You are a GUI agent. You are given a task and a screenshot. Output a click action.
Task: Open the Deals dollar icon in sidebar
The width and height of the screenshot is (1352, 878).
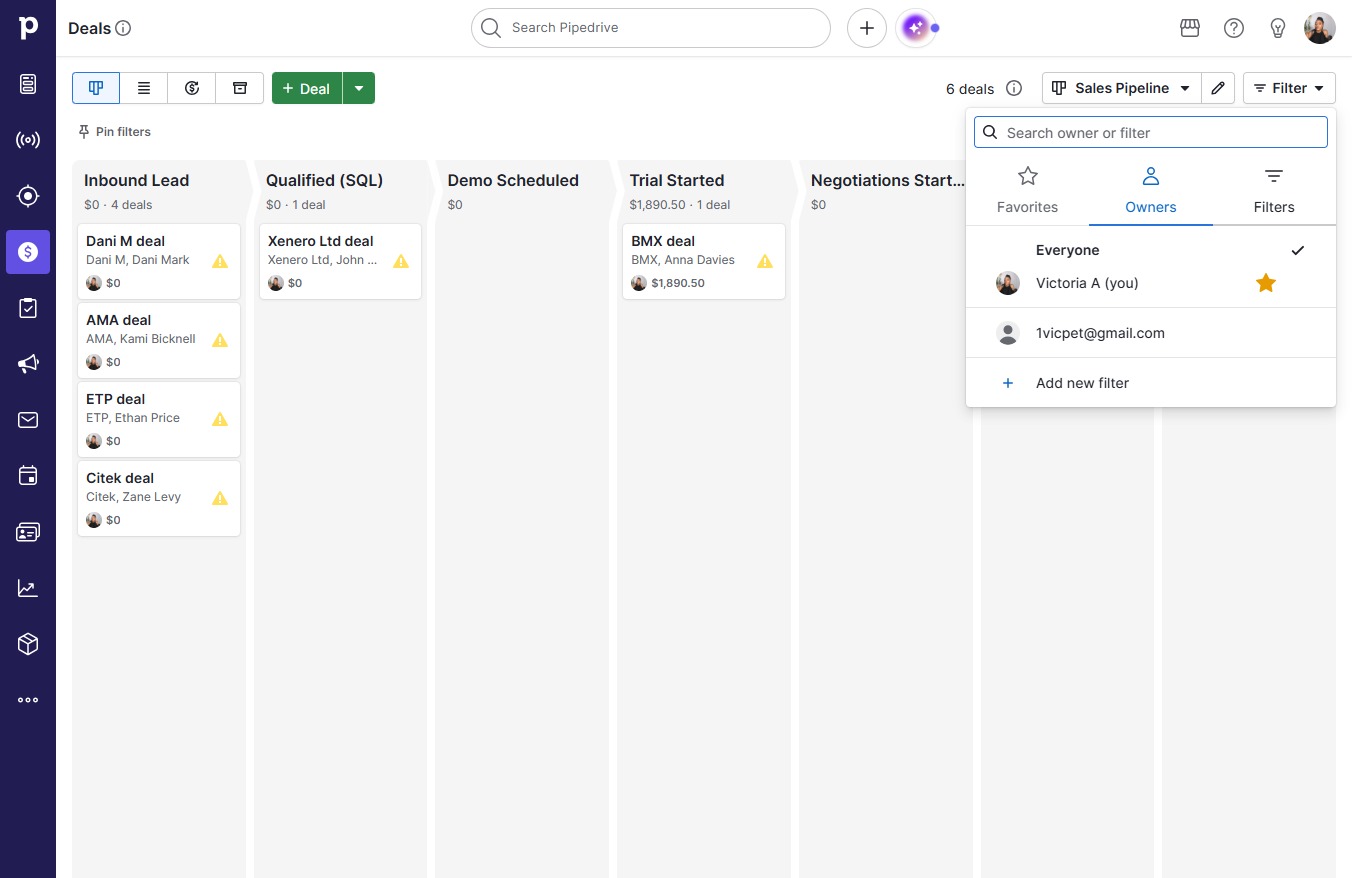(x=28, y=252)
